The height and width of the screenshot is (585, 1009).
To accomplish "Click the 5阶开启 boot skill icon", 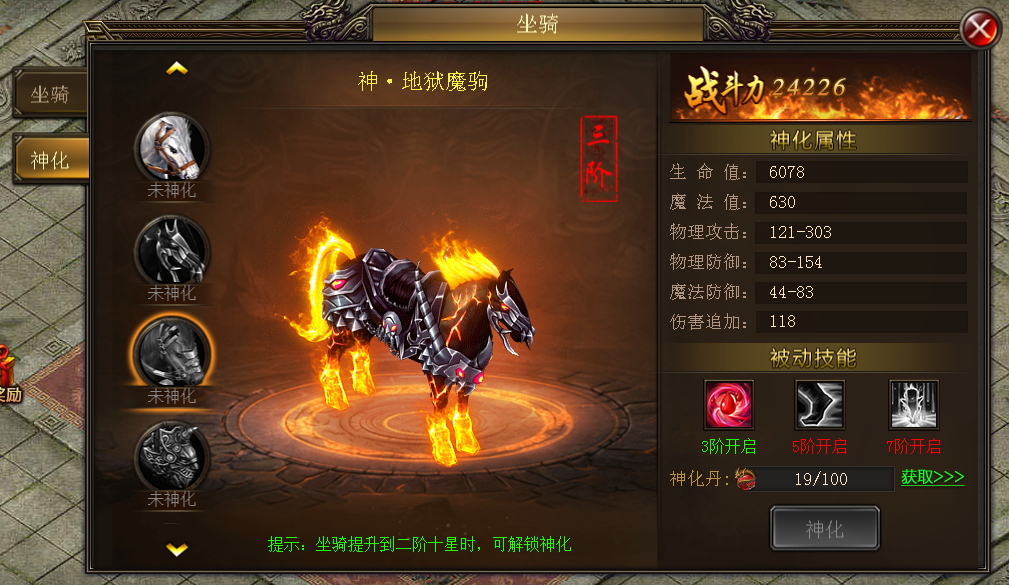I will pos(819,405).
